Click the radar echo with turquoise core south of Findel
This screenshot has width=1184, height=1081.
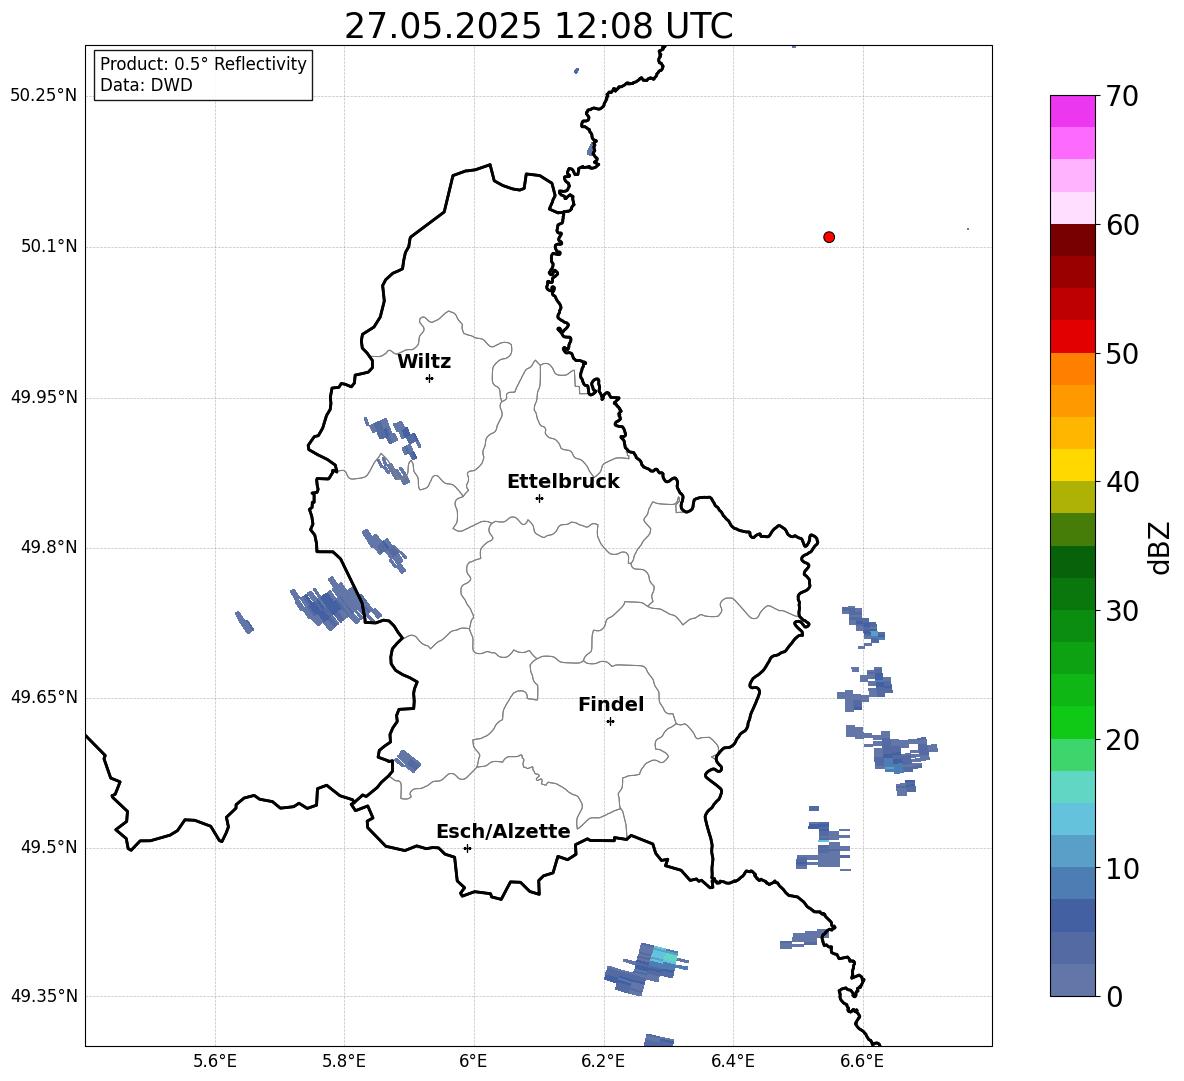tap(646, 969)
